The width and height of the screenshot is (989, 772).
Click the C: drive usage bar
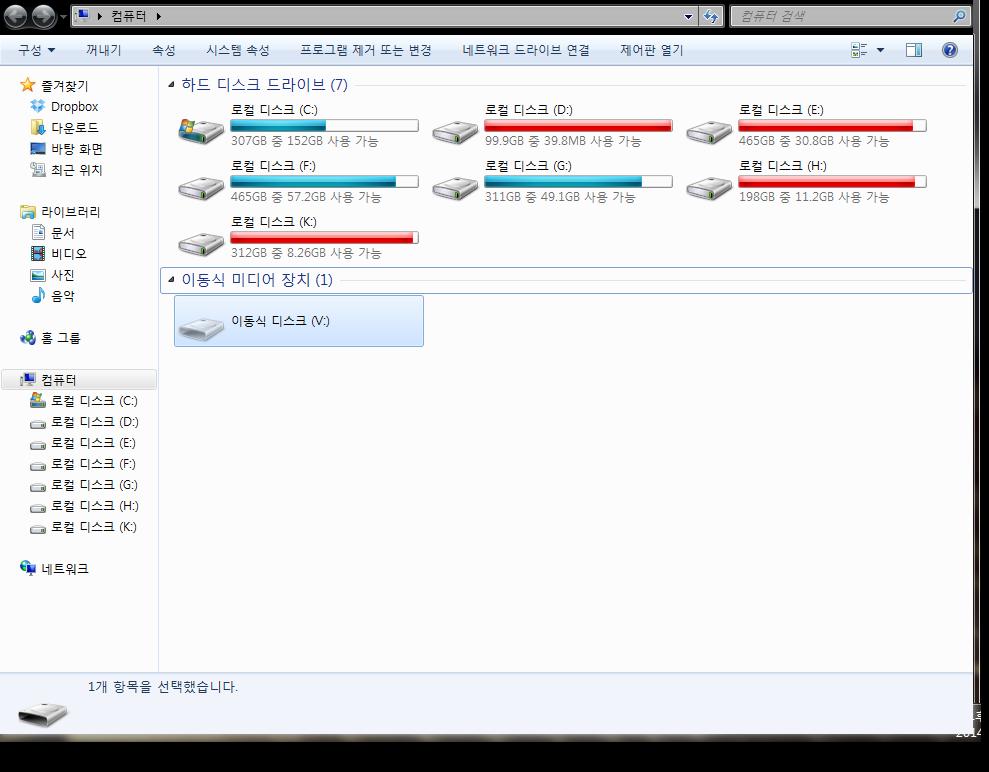click(x=324, y=126)
